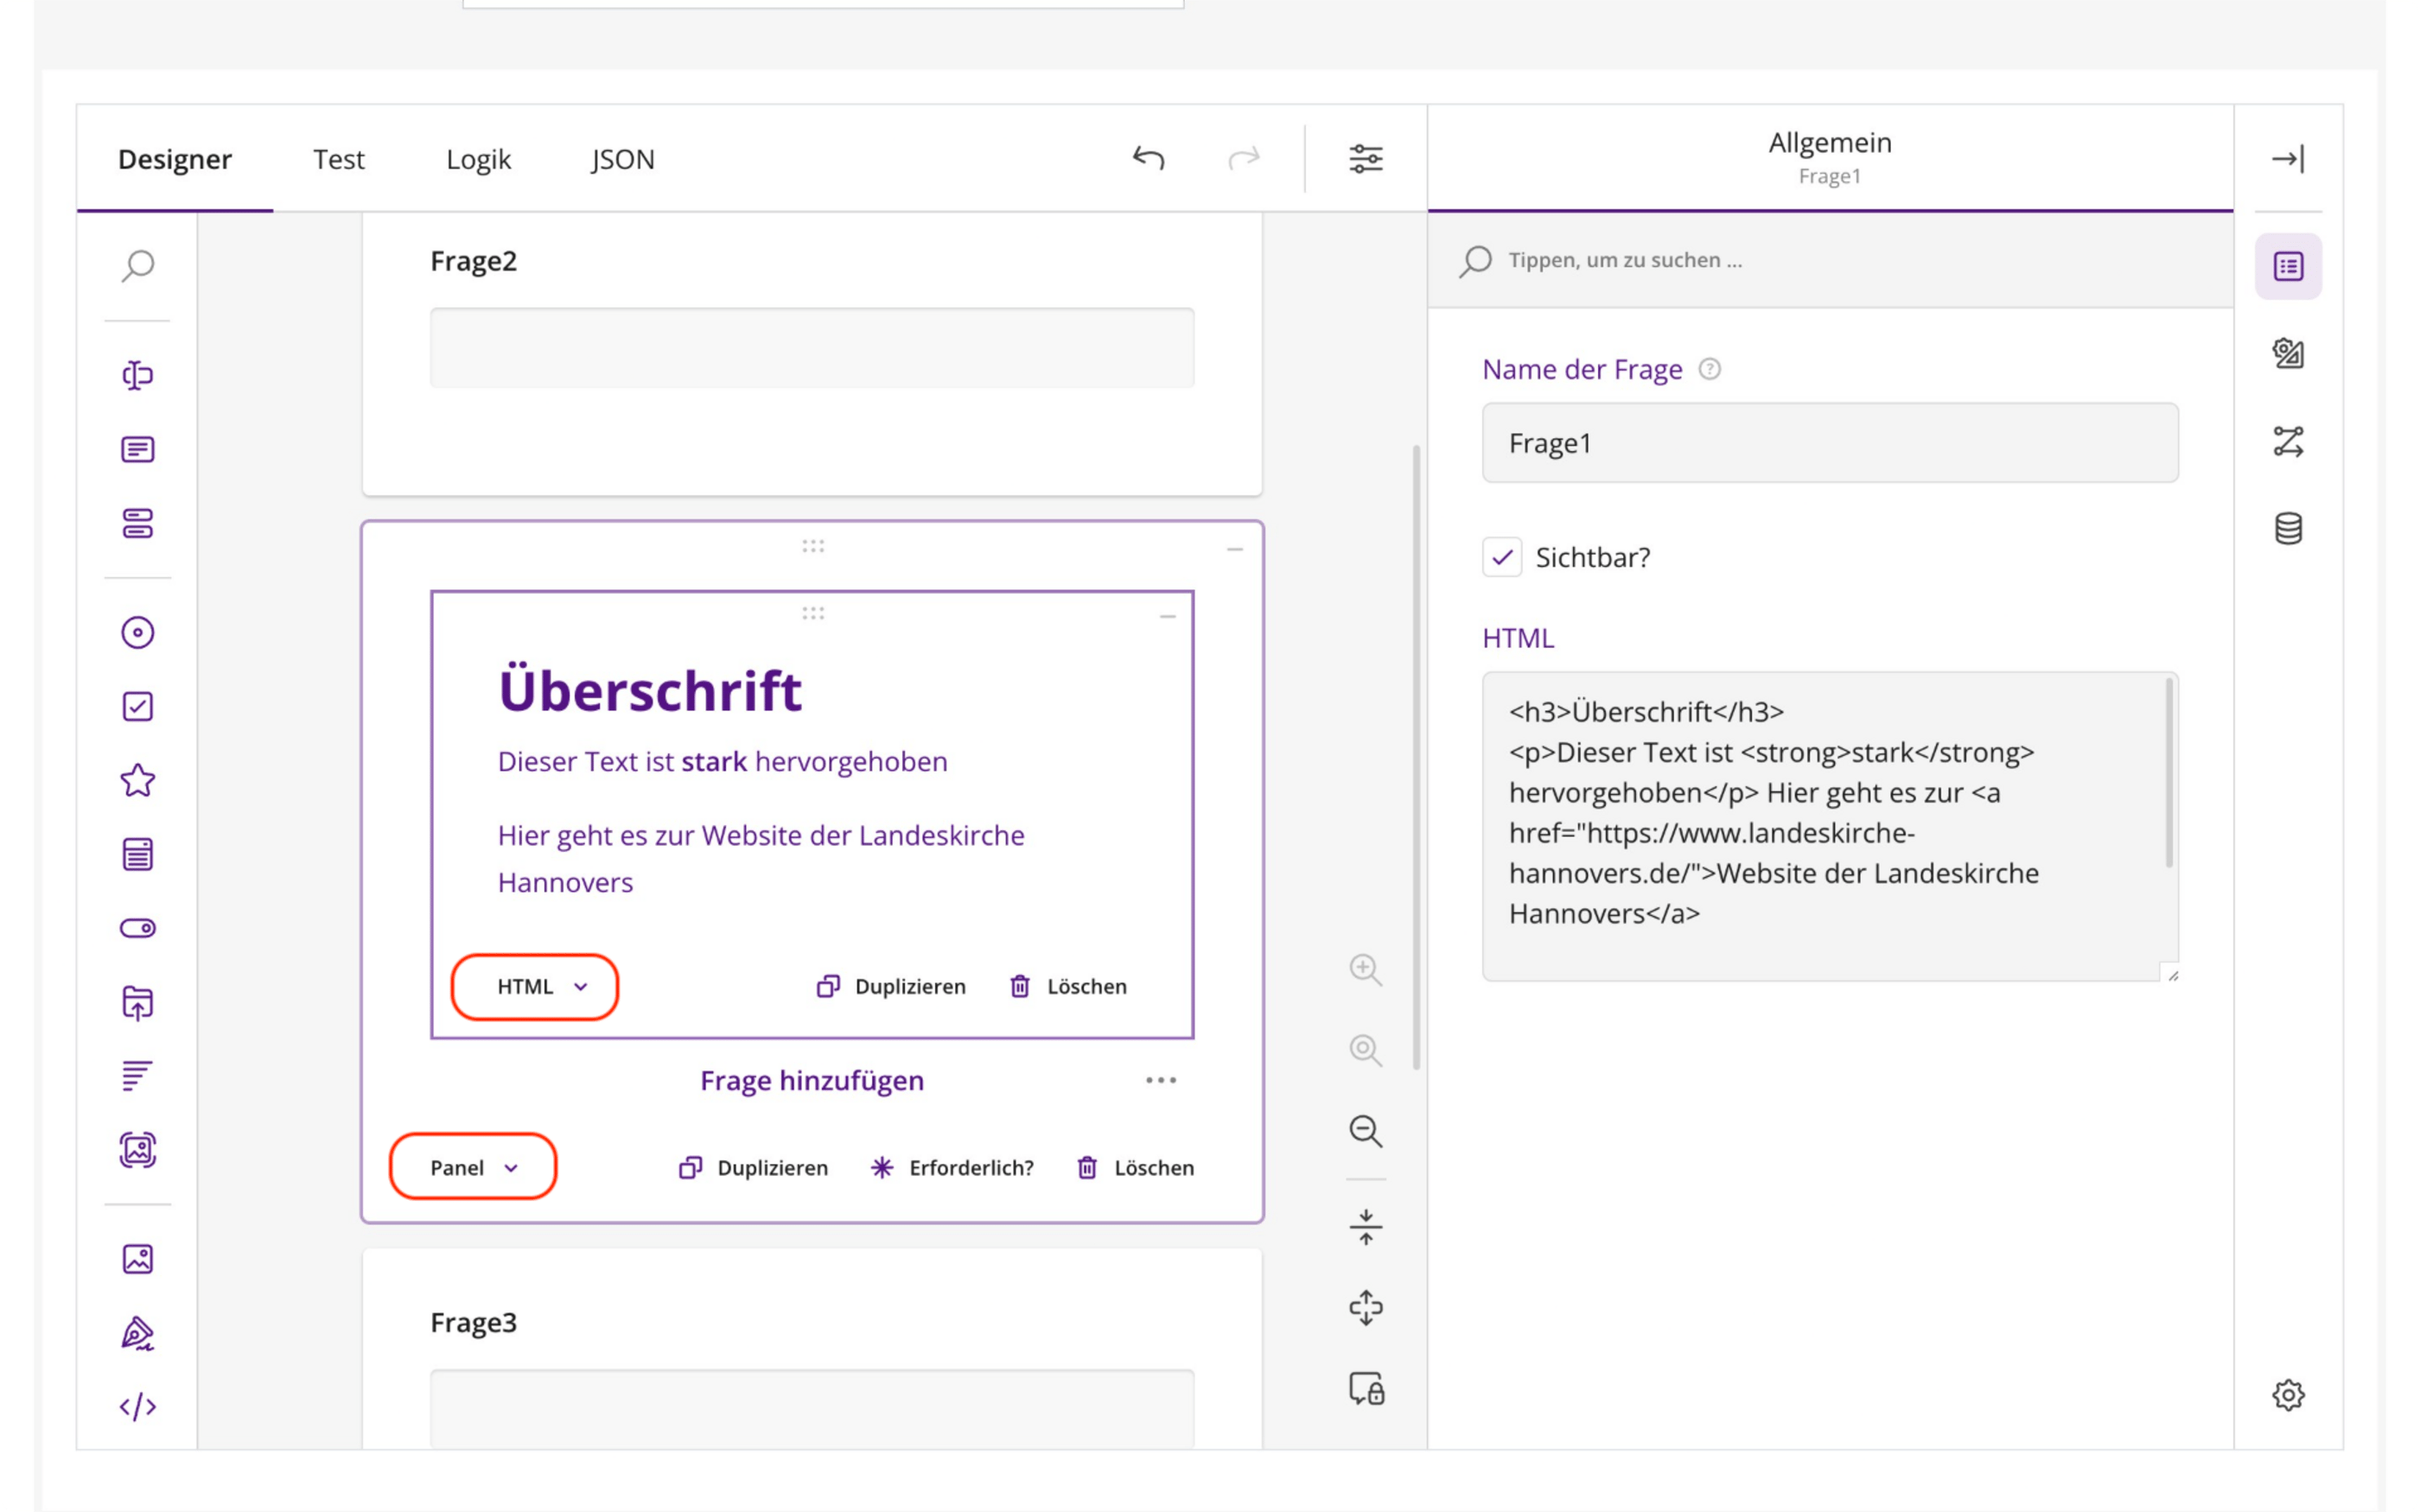Select the yes/no toggle tool
This screenshot has height=1512, width=2420.
point(138,928)
